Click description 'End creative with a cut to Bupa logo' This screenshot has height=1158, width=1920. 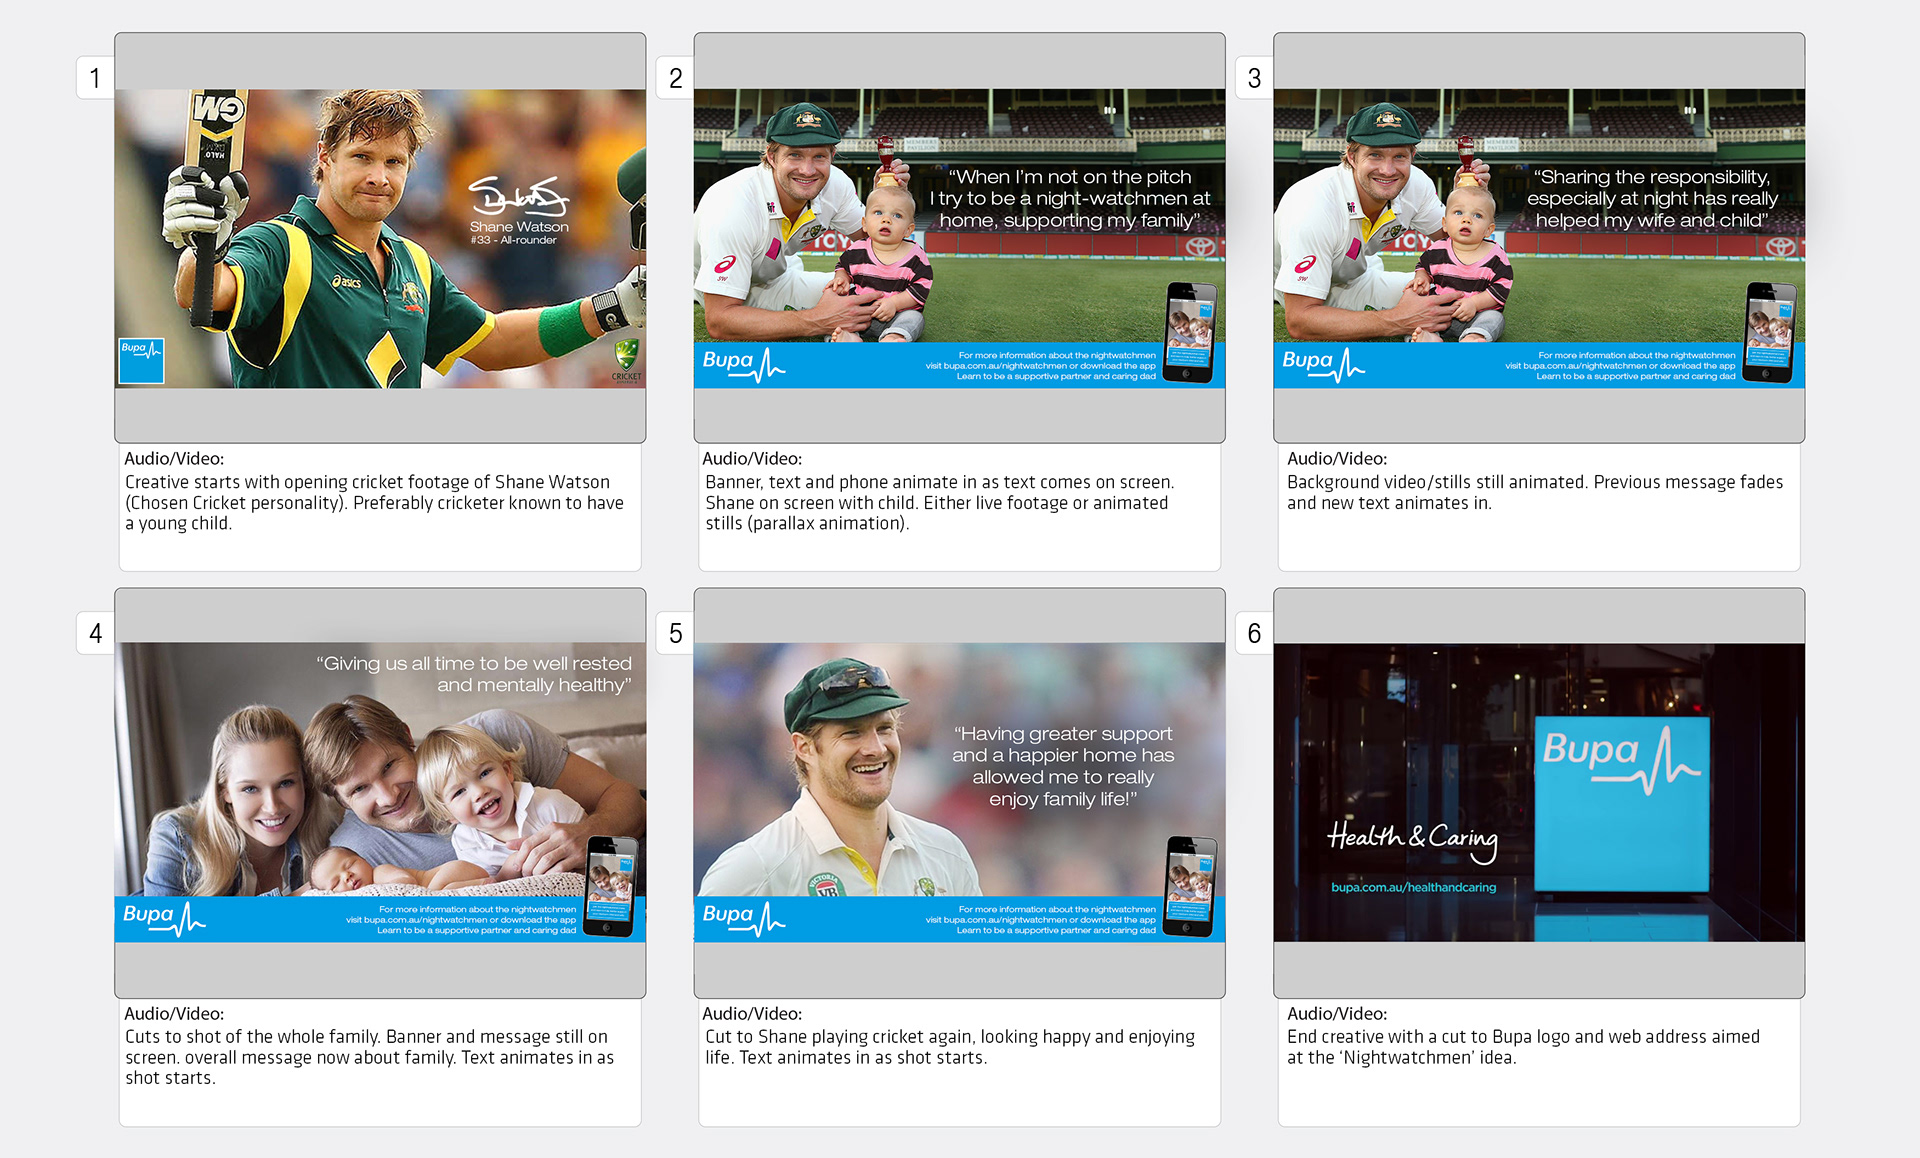pos(1523,1047)
